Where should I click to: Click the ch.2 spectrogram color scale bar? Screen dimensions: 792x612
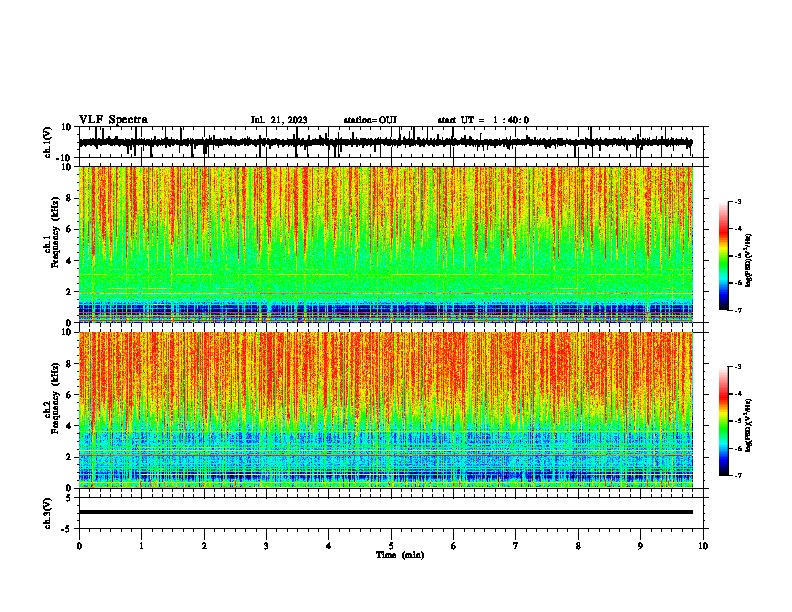[724, 421]
